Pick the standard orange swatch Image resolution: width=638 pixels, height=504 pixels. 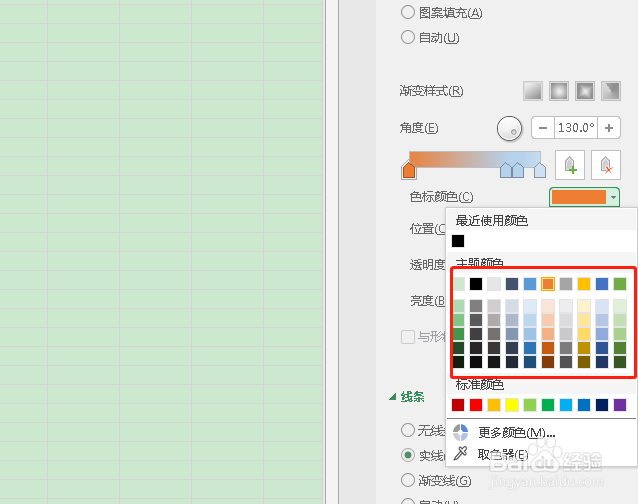(x=494, y=405)
